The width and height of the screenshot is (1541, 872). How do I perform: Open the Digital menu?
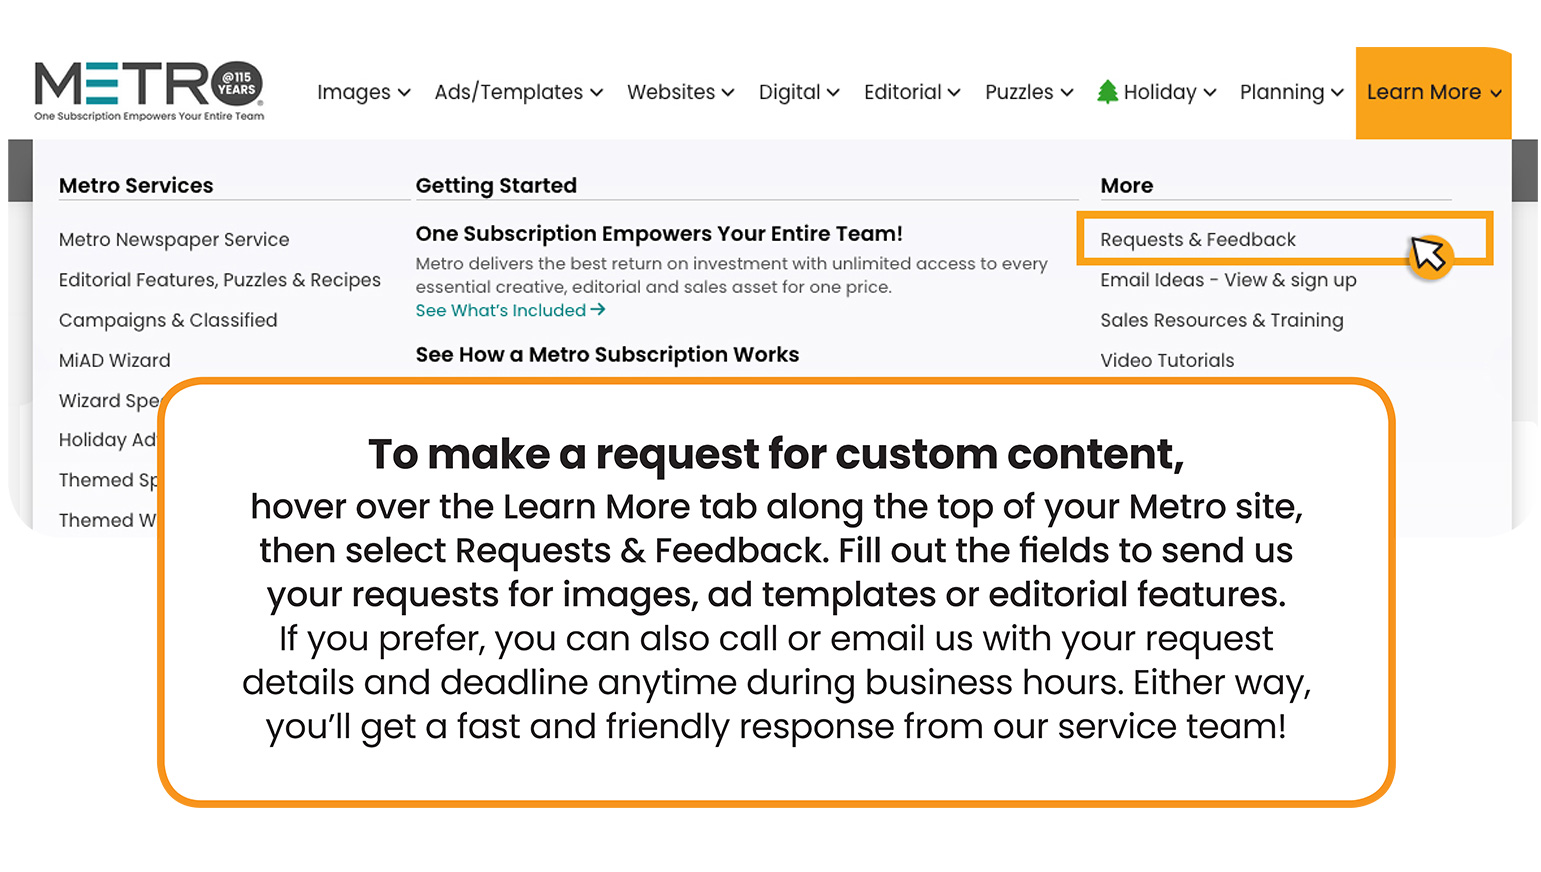798,93
